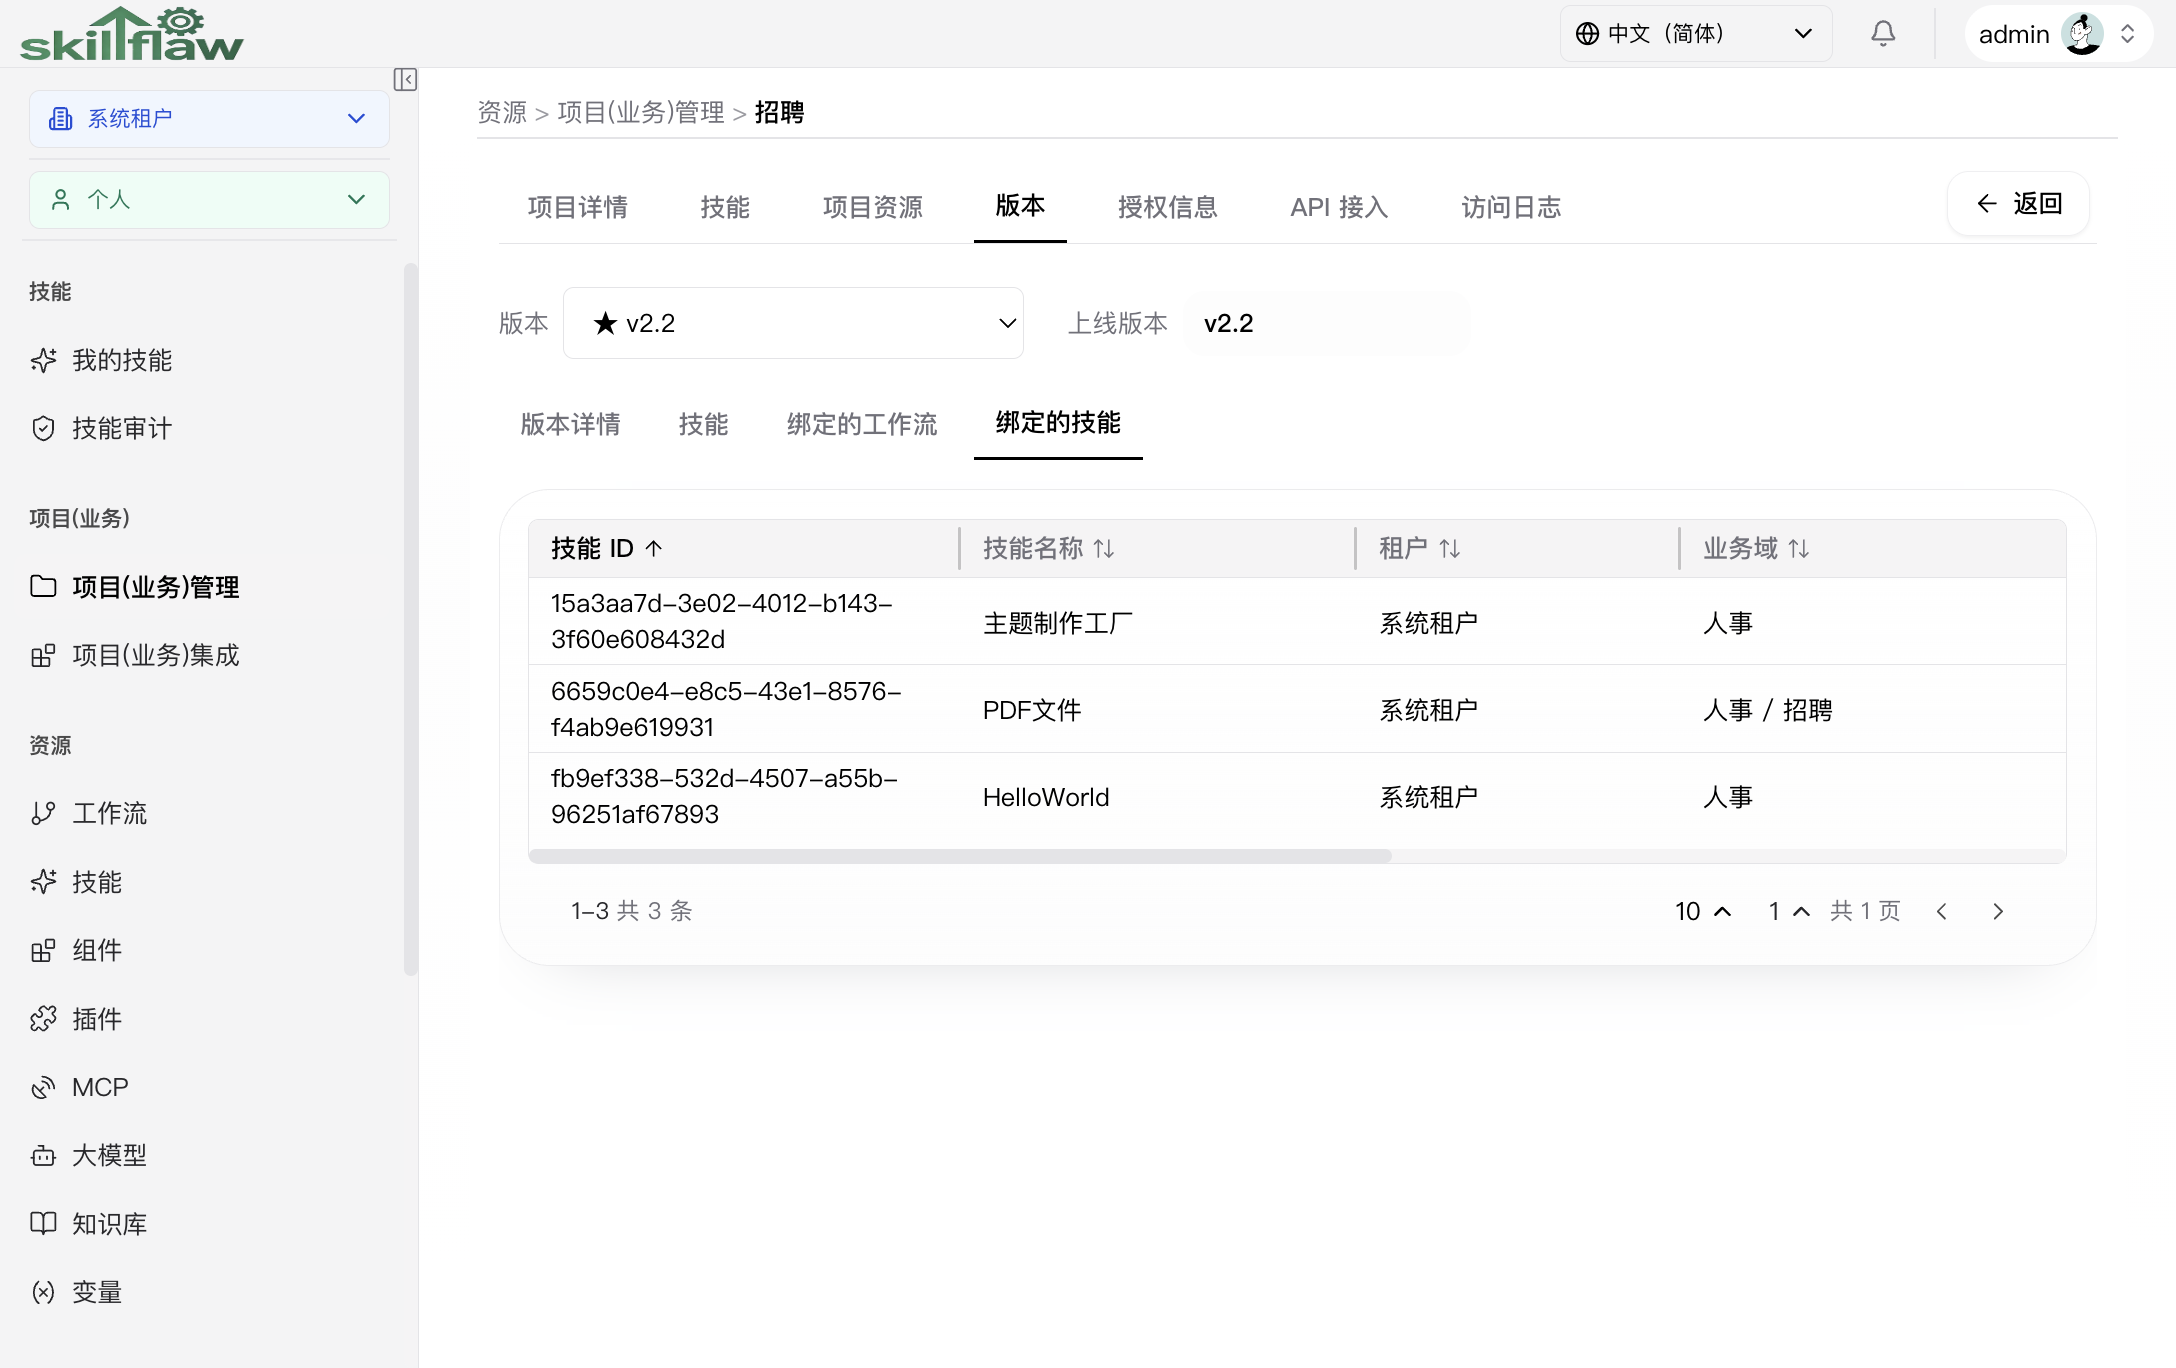
Task: Click the MCP satellite icon
Action: [x=43, y=1087]
